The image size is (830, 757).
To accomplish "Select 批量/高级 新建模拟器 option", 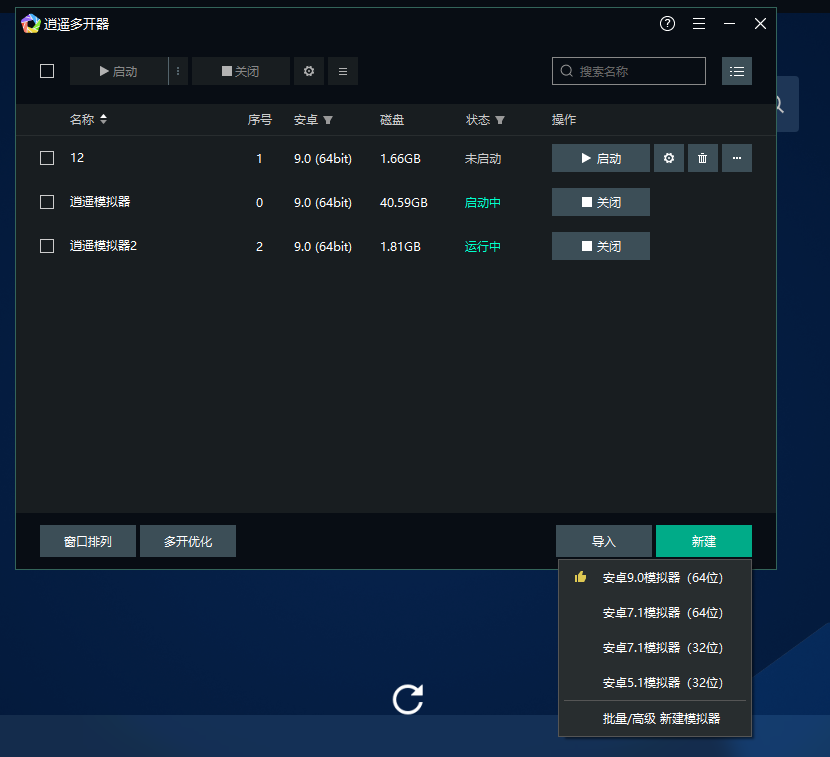I will (661, 718).
